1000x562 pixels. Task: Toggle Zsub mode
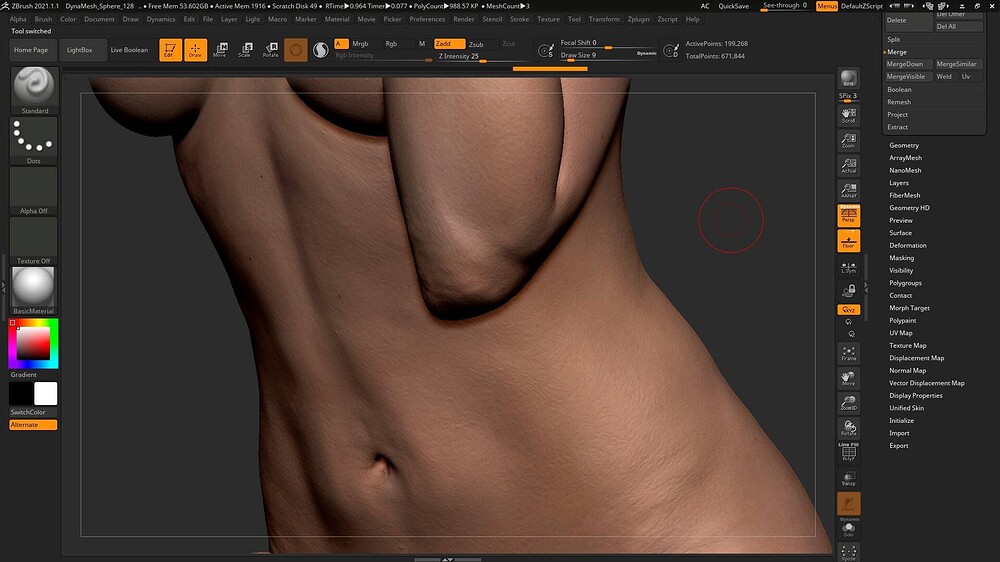pos(476,44)
